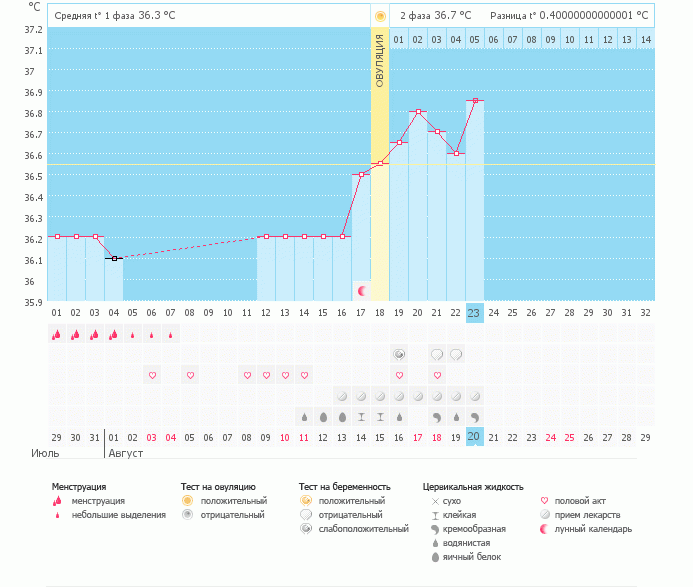Open negative pregnancy test icon on cycle day 21
The height and width of the screenshot is (587, 693).
point(437,354)
